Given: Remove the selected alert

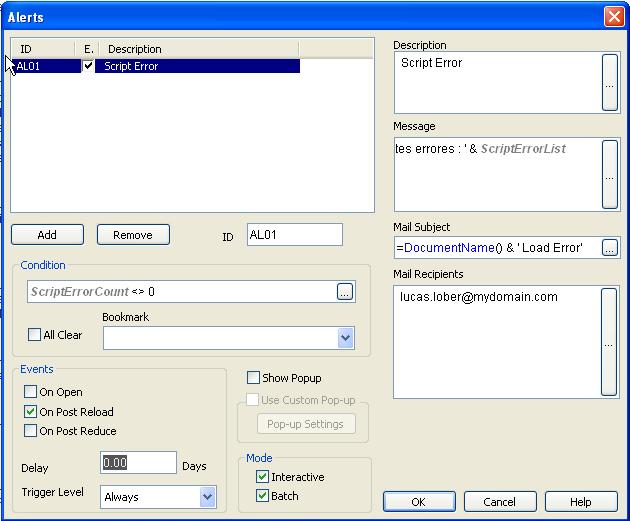Looking at the screenshot, I should 133,235.
